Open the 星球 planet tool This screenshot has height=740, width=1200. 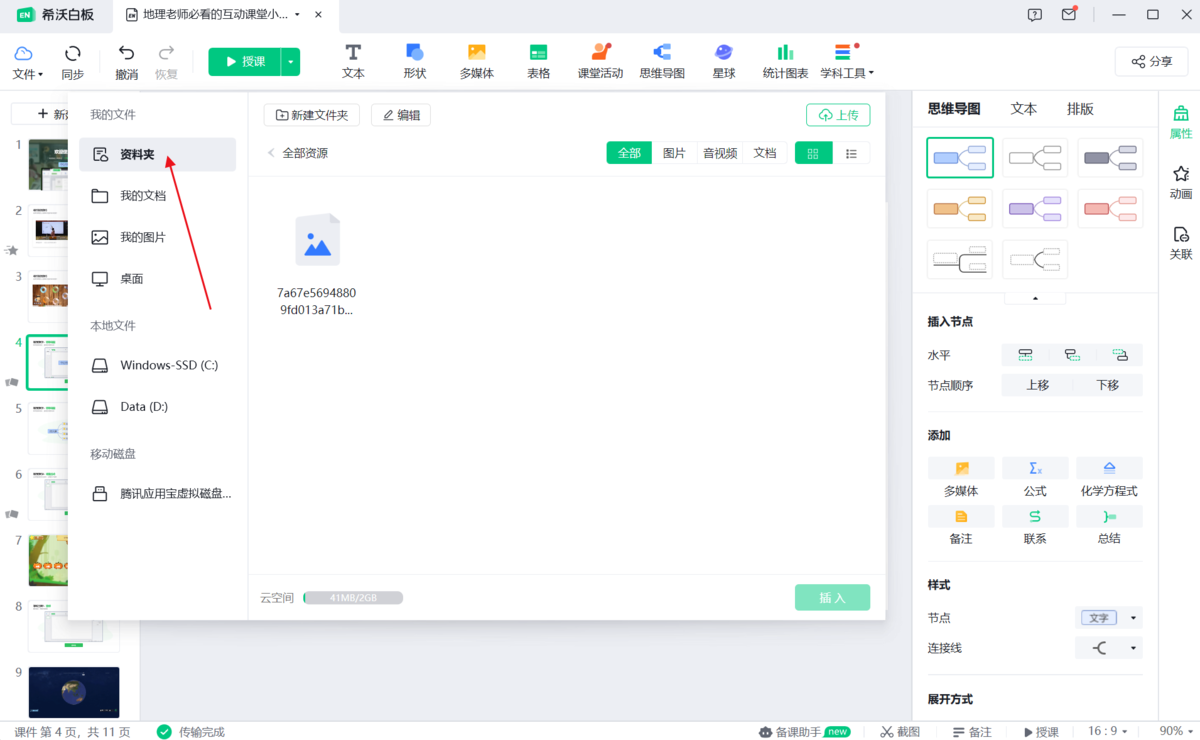(723, 60)
